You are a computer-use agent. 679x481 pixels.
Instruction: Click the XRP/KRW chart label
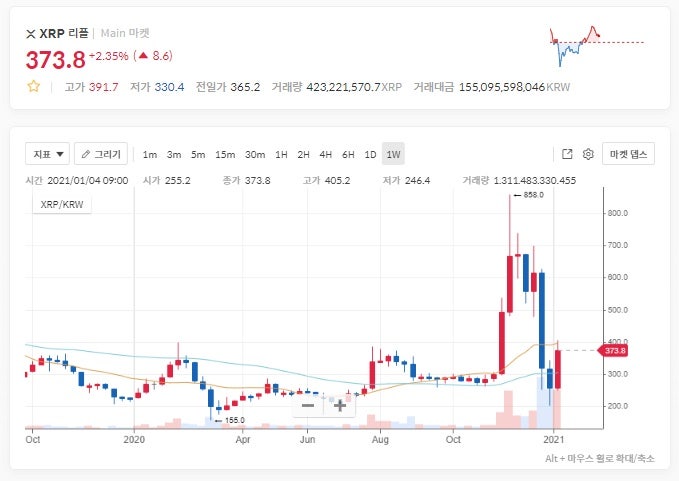(62, 204)
